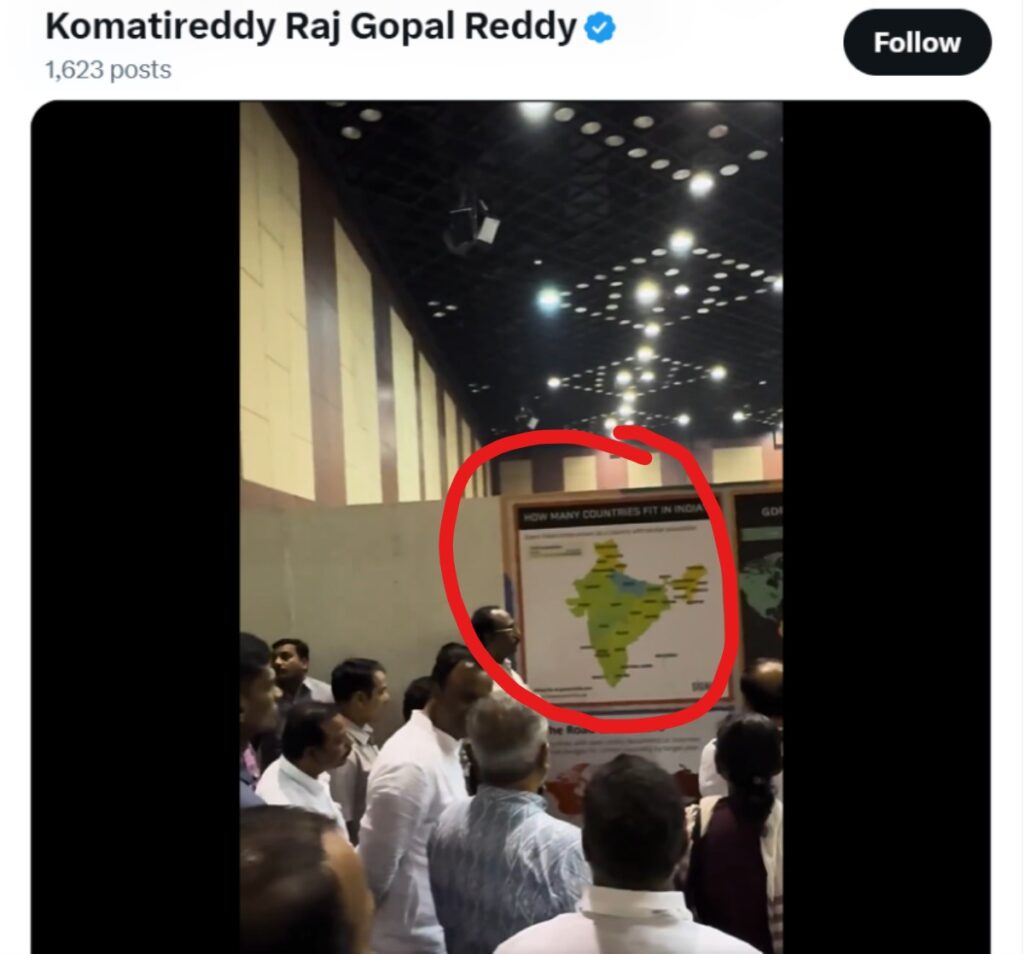
Task: Click the poster title How Many Countries Fit In India
Action: click(x=613, y=513)
